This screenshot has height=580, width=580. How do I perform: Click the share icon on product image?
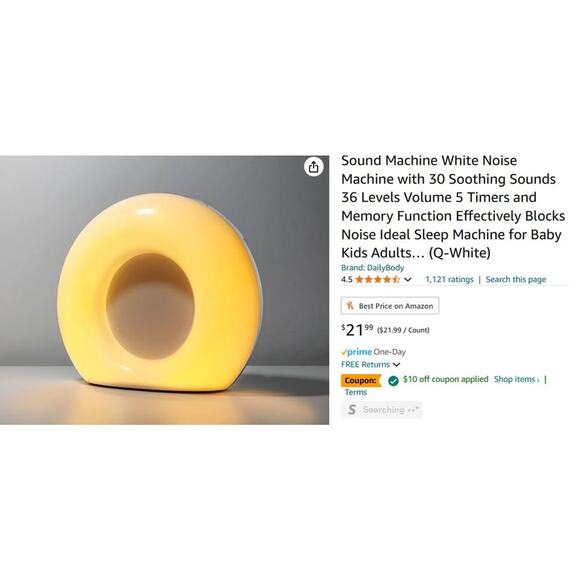coord(314,167)
